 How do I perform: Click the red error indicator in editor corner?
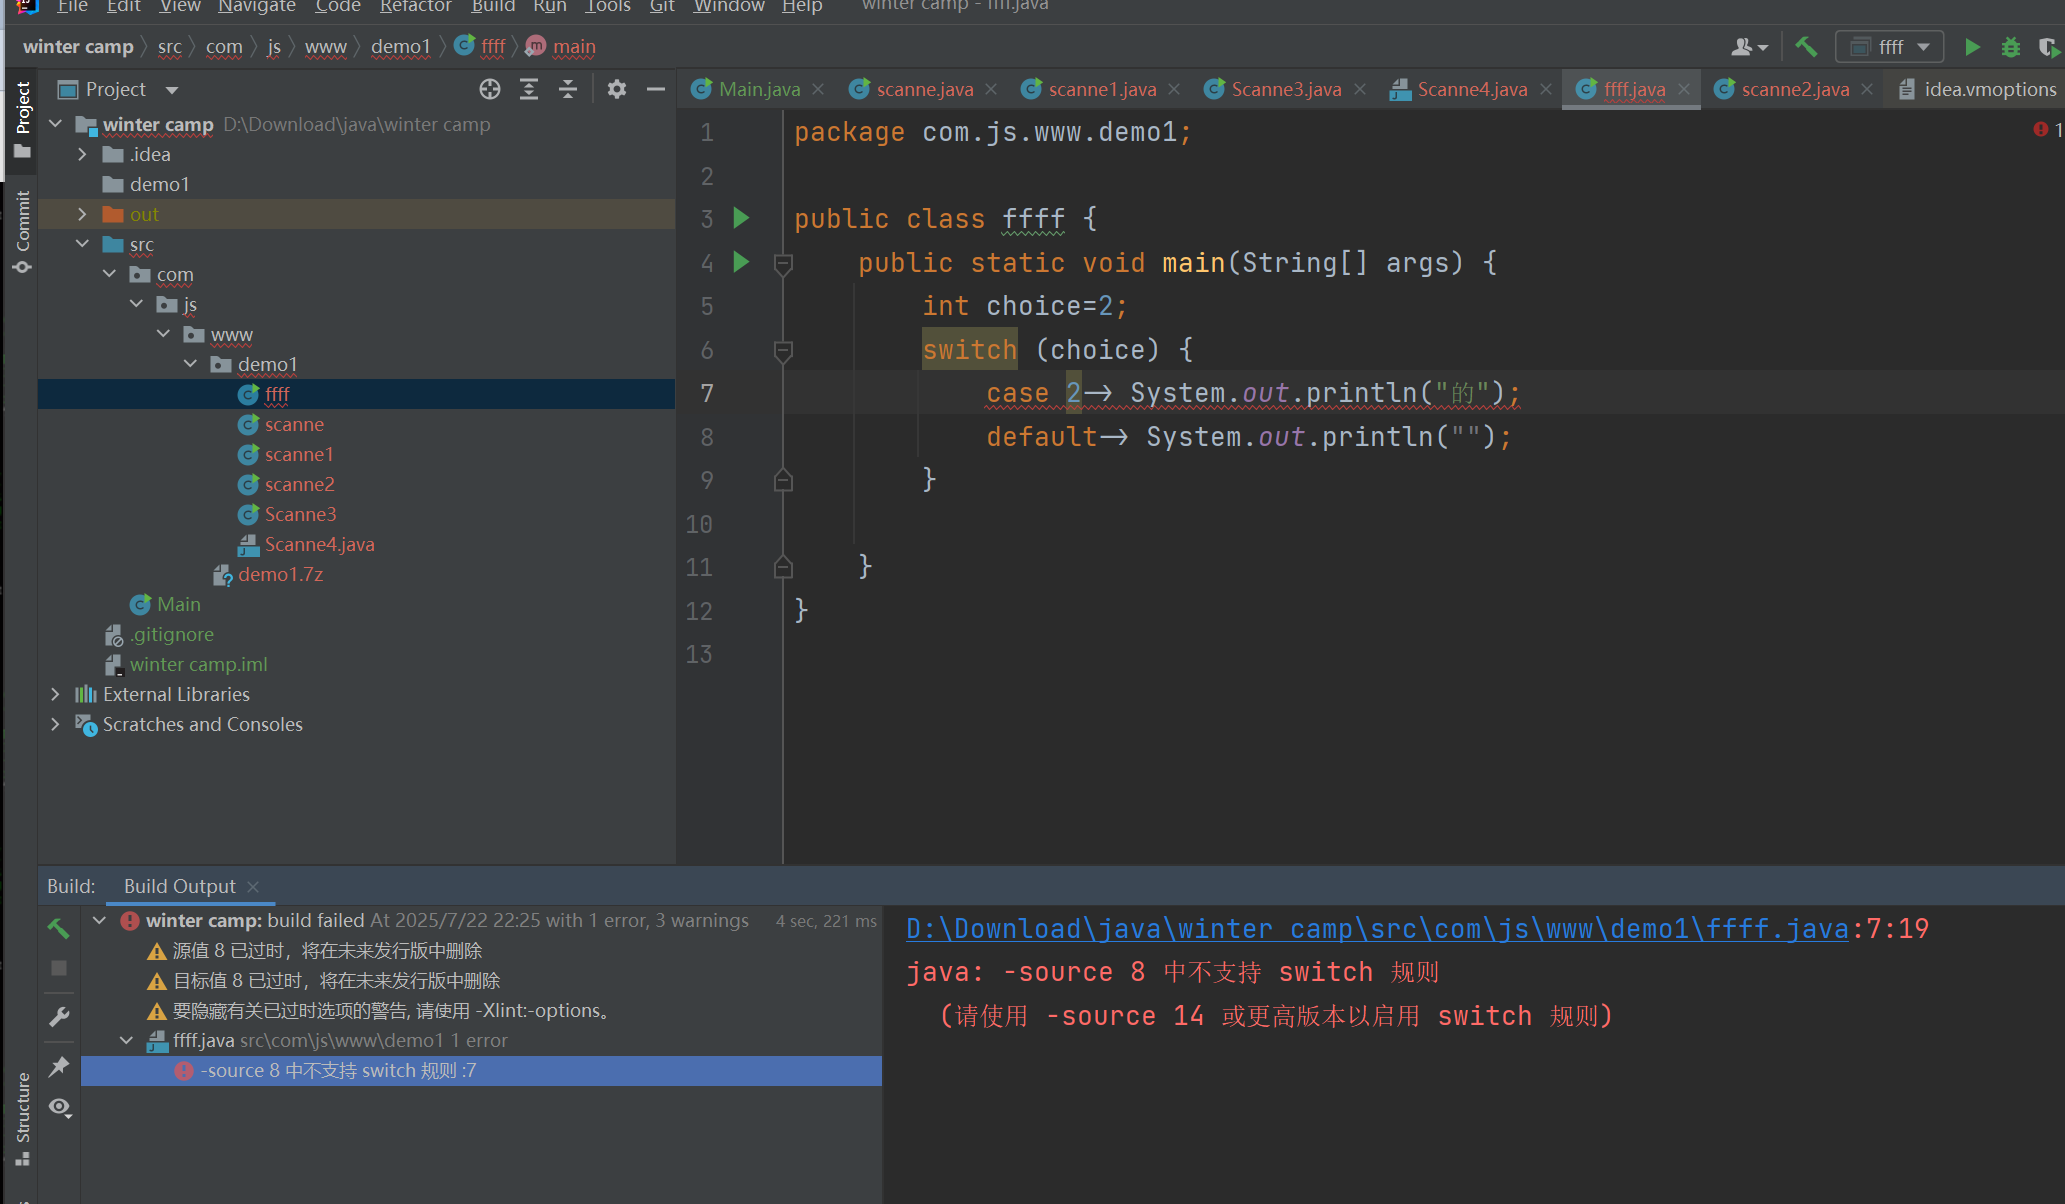click(x=2040, y=130)
